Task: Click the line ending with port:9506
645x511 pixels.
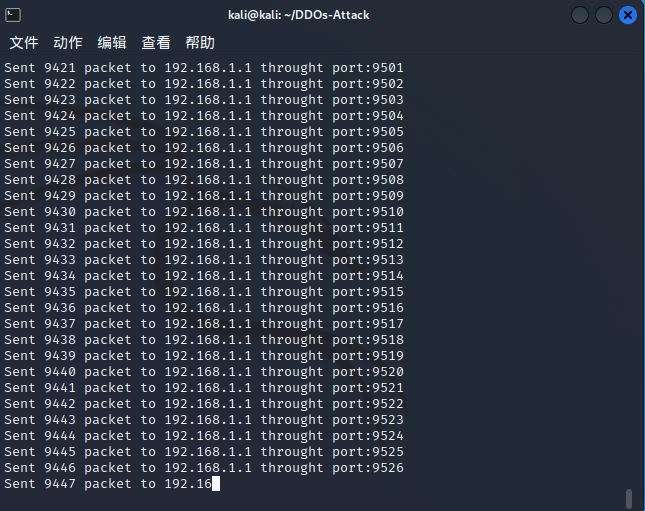Action: click(x=204, y=148)
